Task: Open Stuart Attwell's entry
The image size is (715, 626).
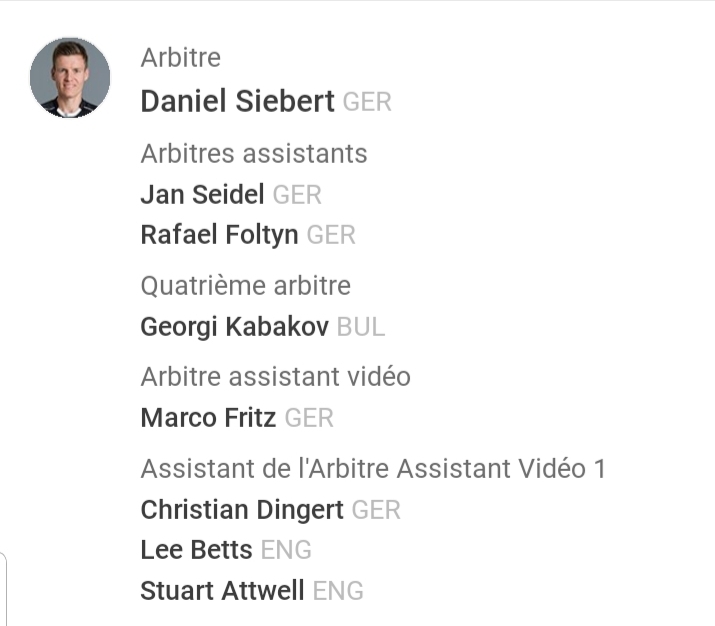Action: [x=222, y=591]
